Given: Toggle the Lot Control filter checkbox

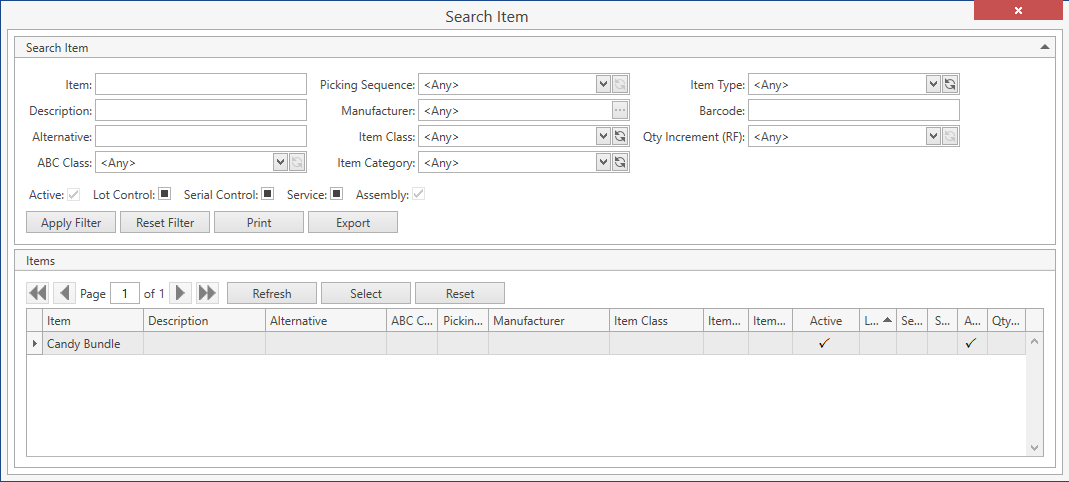Looking at the screenshot, I should point(164,194).
